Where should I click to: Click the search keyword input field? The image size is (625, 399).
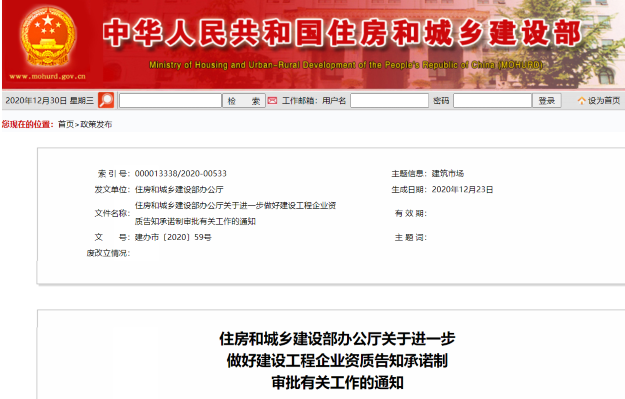pyautogui.click(x=170, y=100)
